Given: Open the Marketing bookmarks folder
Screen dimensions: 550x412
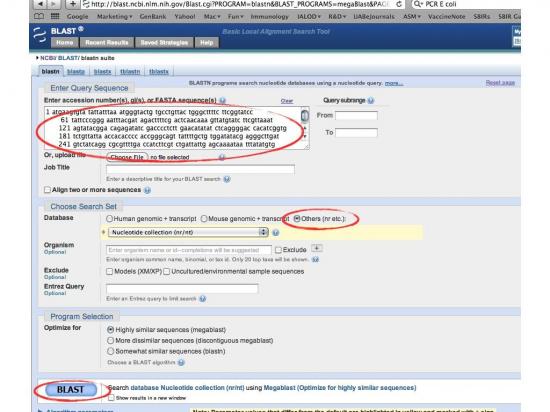Looking at the screenshot, I should [114, 16].
